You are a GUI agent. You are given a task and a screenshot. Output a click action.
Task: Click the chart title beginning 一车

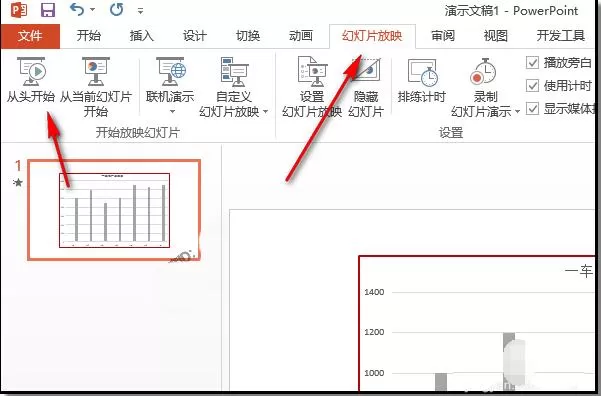click(x=579, y=271)
